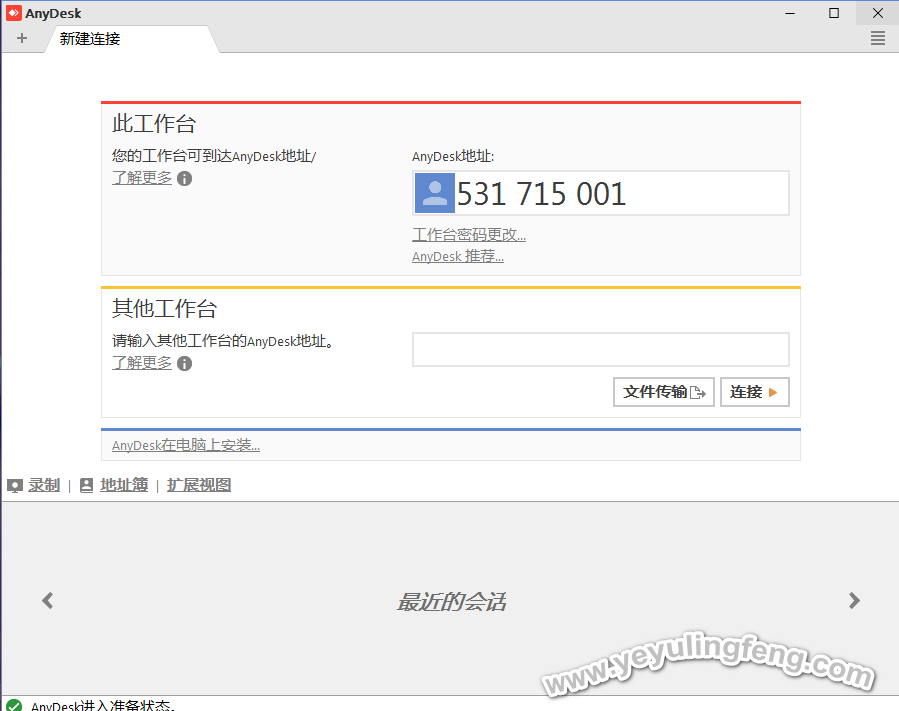Maximize the AnyDesk window
This screenshot has width=899, height=711.
click(x=834, y=13)
